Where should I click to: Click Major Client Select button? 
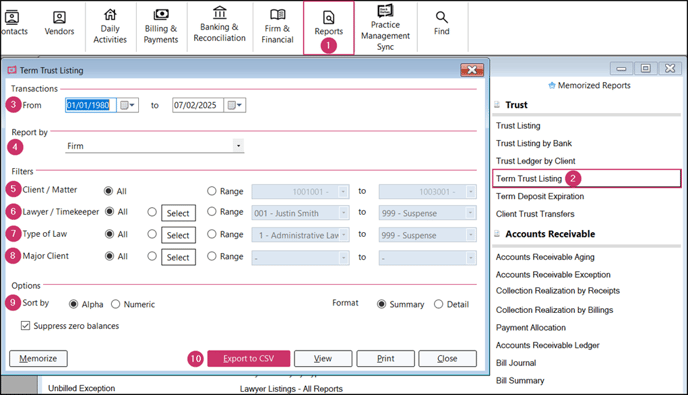click(178, 257)
